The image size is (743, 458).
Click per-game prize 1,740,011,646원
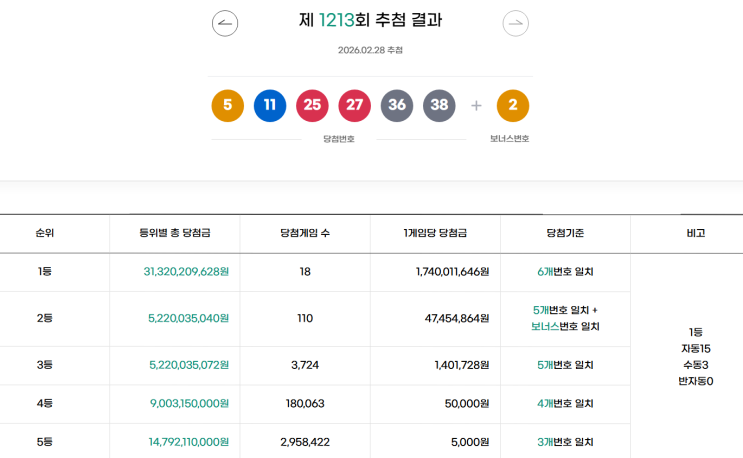point(453,271)
